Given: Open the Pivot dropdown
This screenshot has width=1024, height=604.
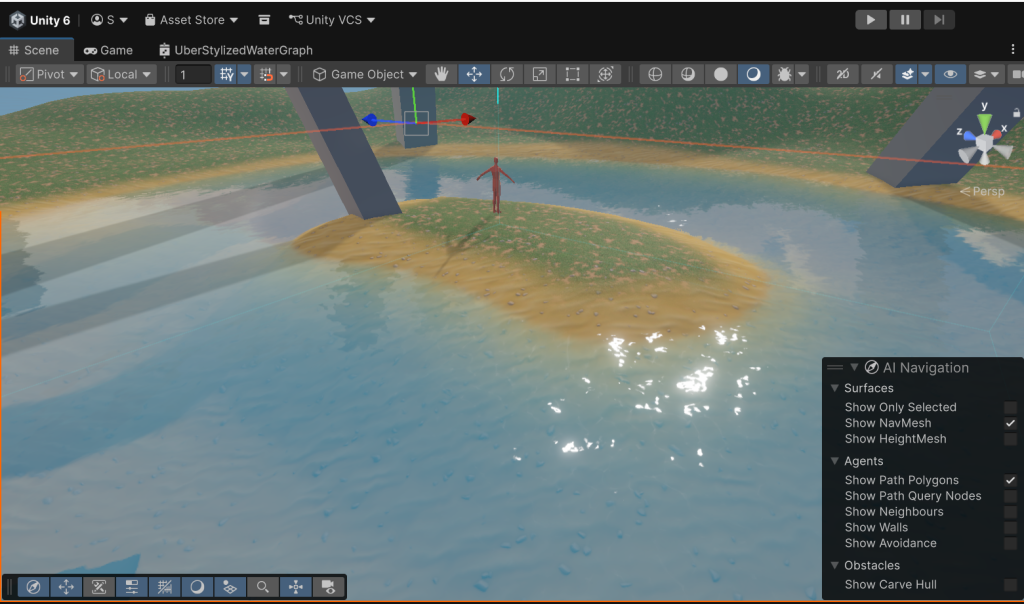Looking at the screenshot, I should (x=49, y=74).
